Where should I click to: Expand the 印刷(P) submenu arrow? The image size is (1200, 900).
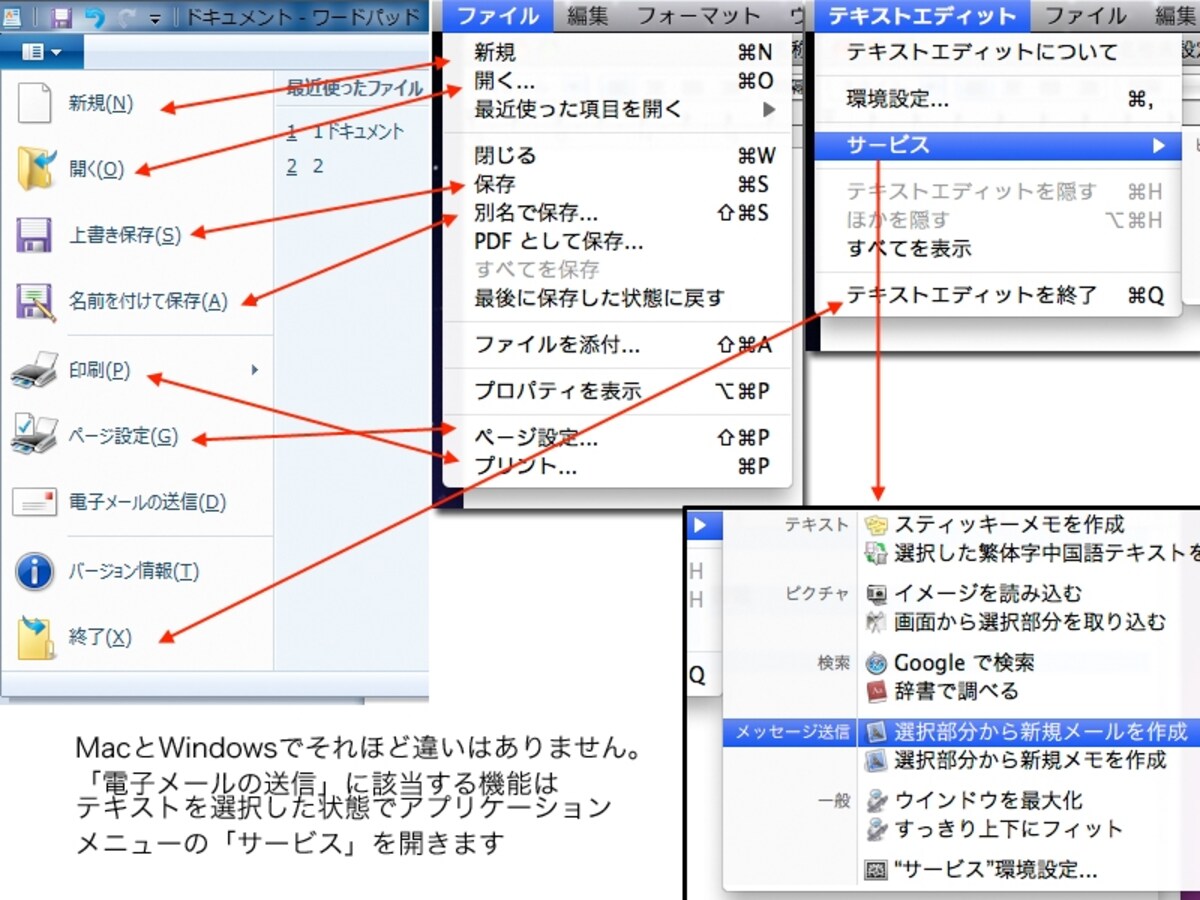point(255,370)
